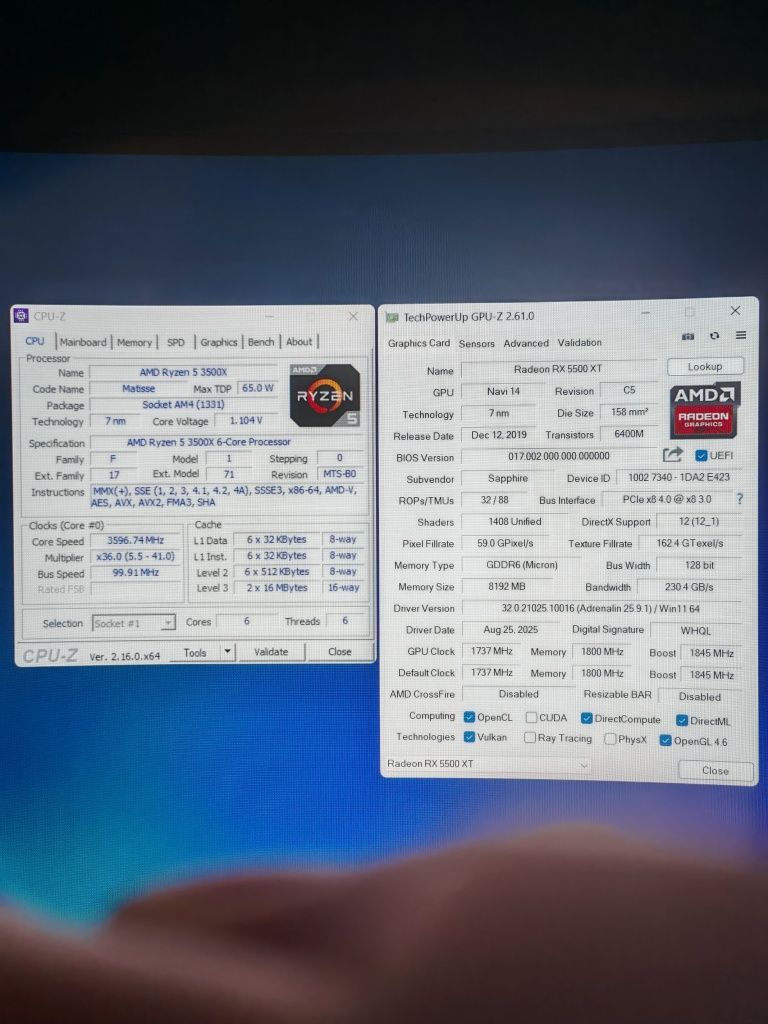
Task: Open the SPD tab in CPU-Z
Action: 176,342
